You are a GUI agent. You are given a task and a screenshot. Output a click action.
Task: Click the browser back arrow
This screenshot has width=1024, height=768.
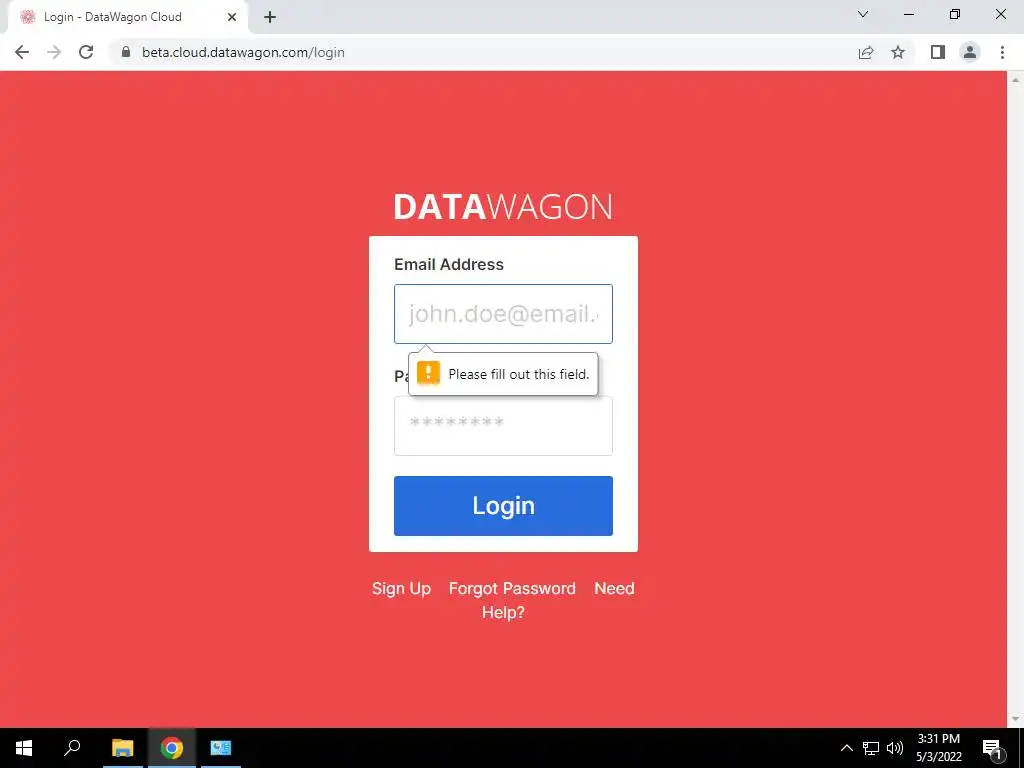(x=22, y=52)
